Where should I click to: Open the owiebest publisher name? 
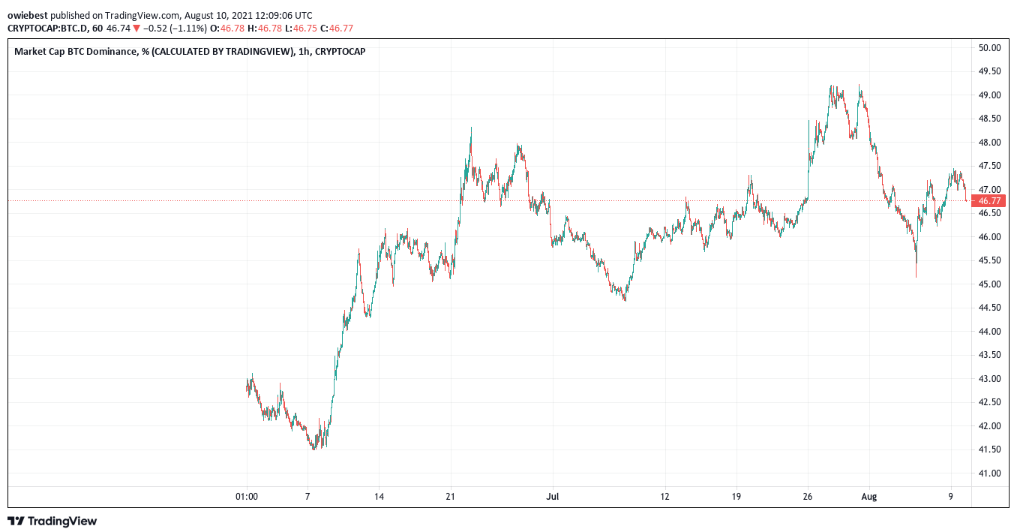tap(29, 17)
